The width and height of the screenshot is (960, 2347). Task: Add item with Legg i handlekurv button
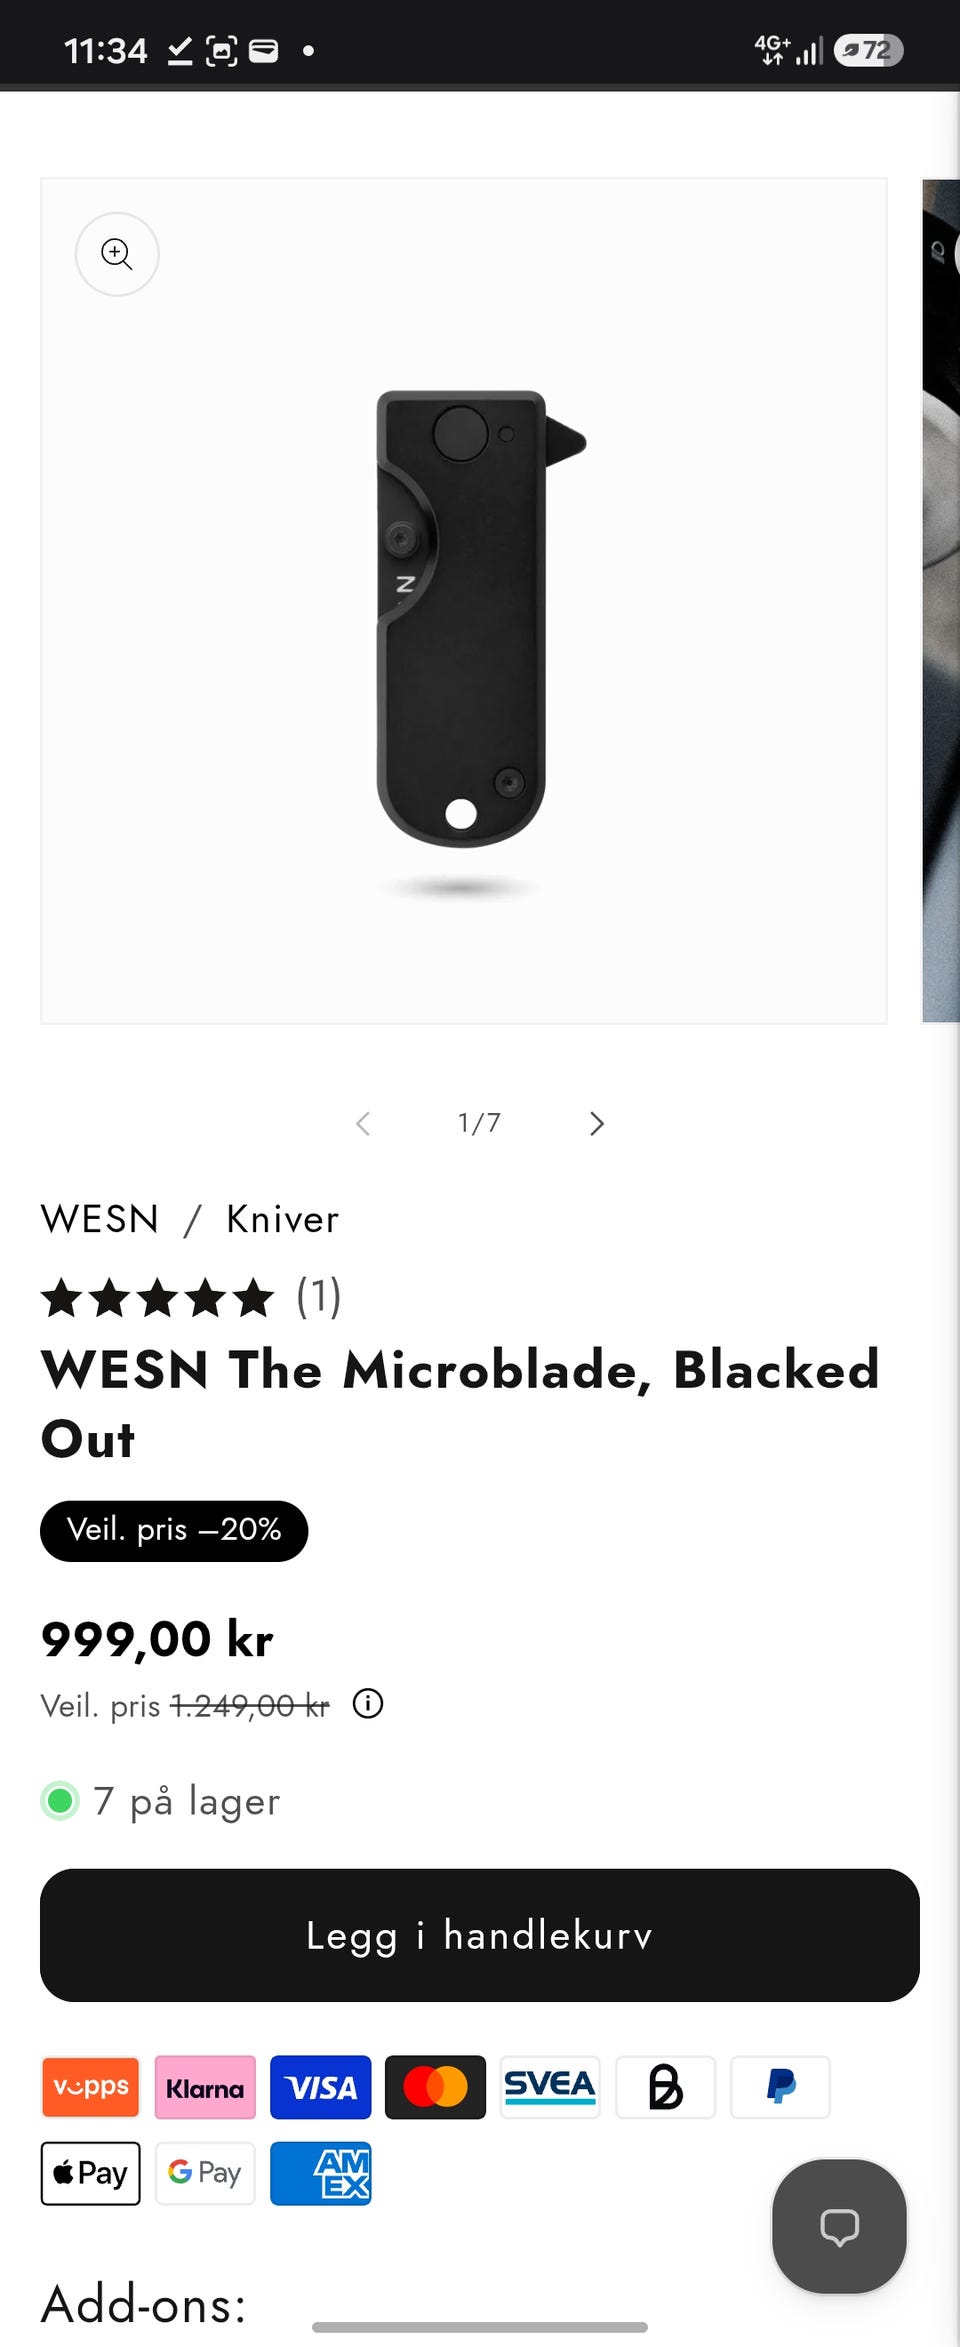(480, 1935)
